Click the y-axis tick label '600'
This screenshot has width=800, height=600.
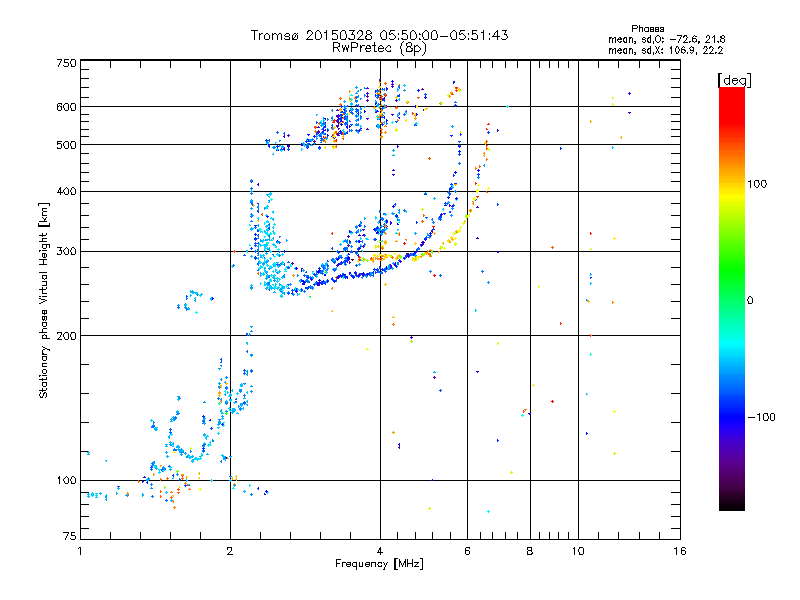click(x=66, y=107)
